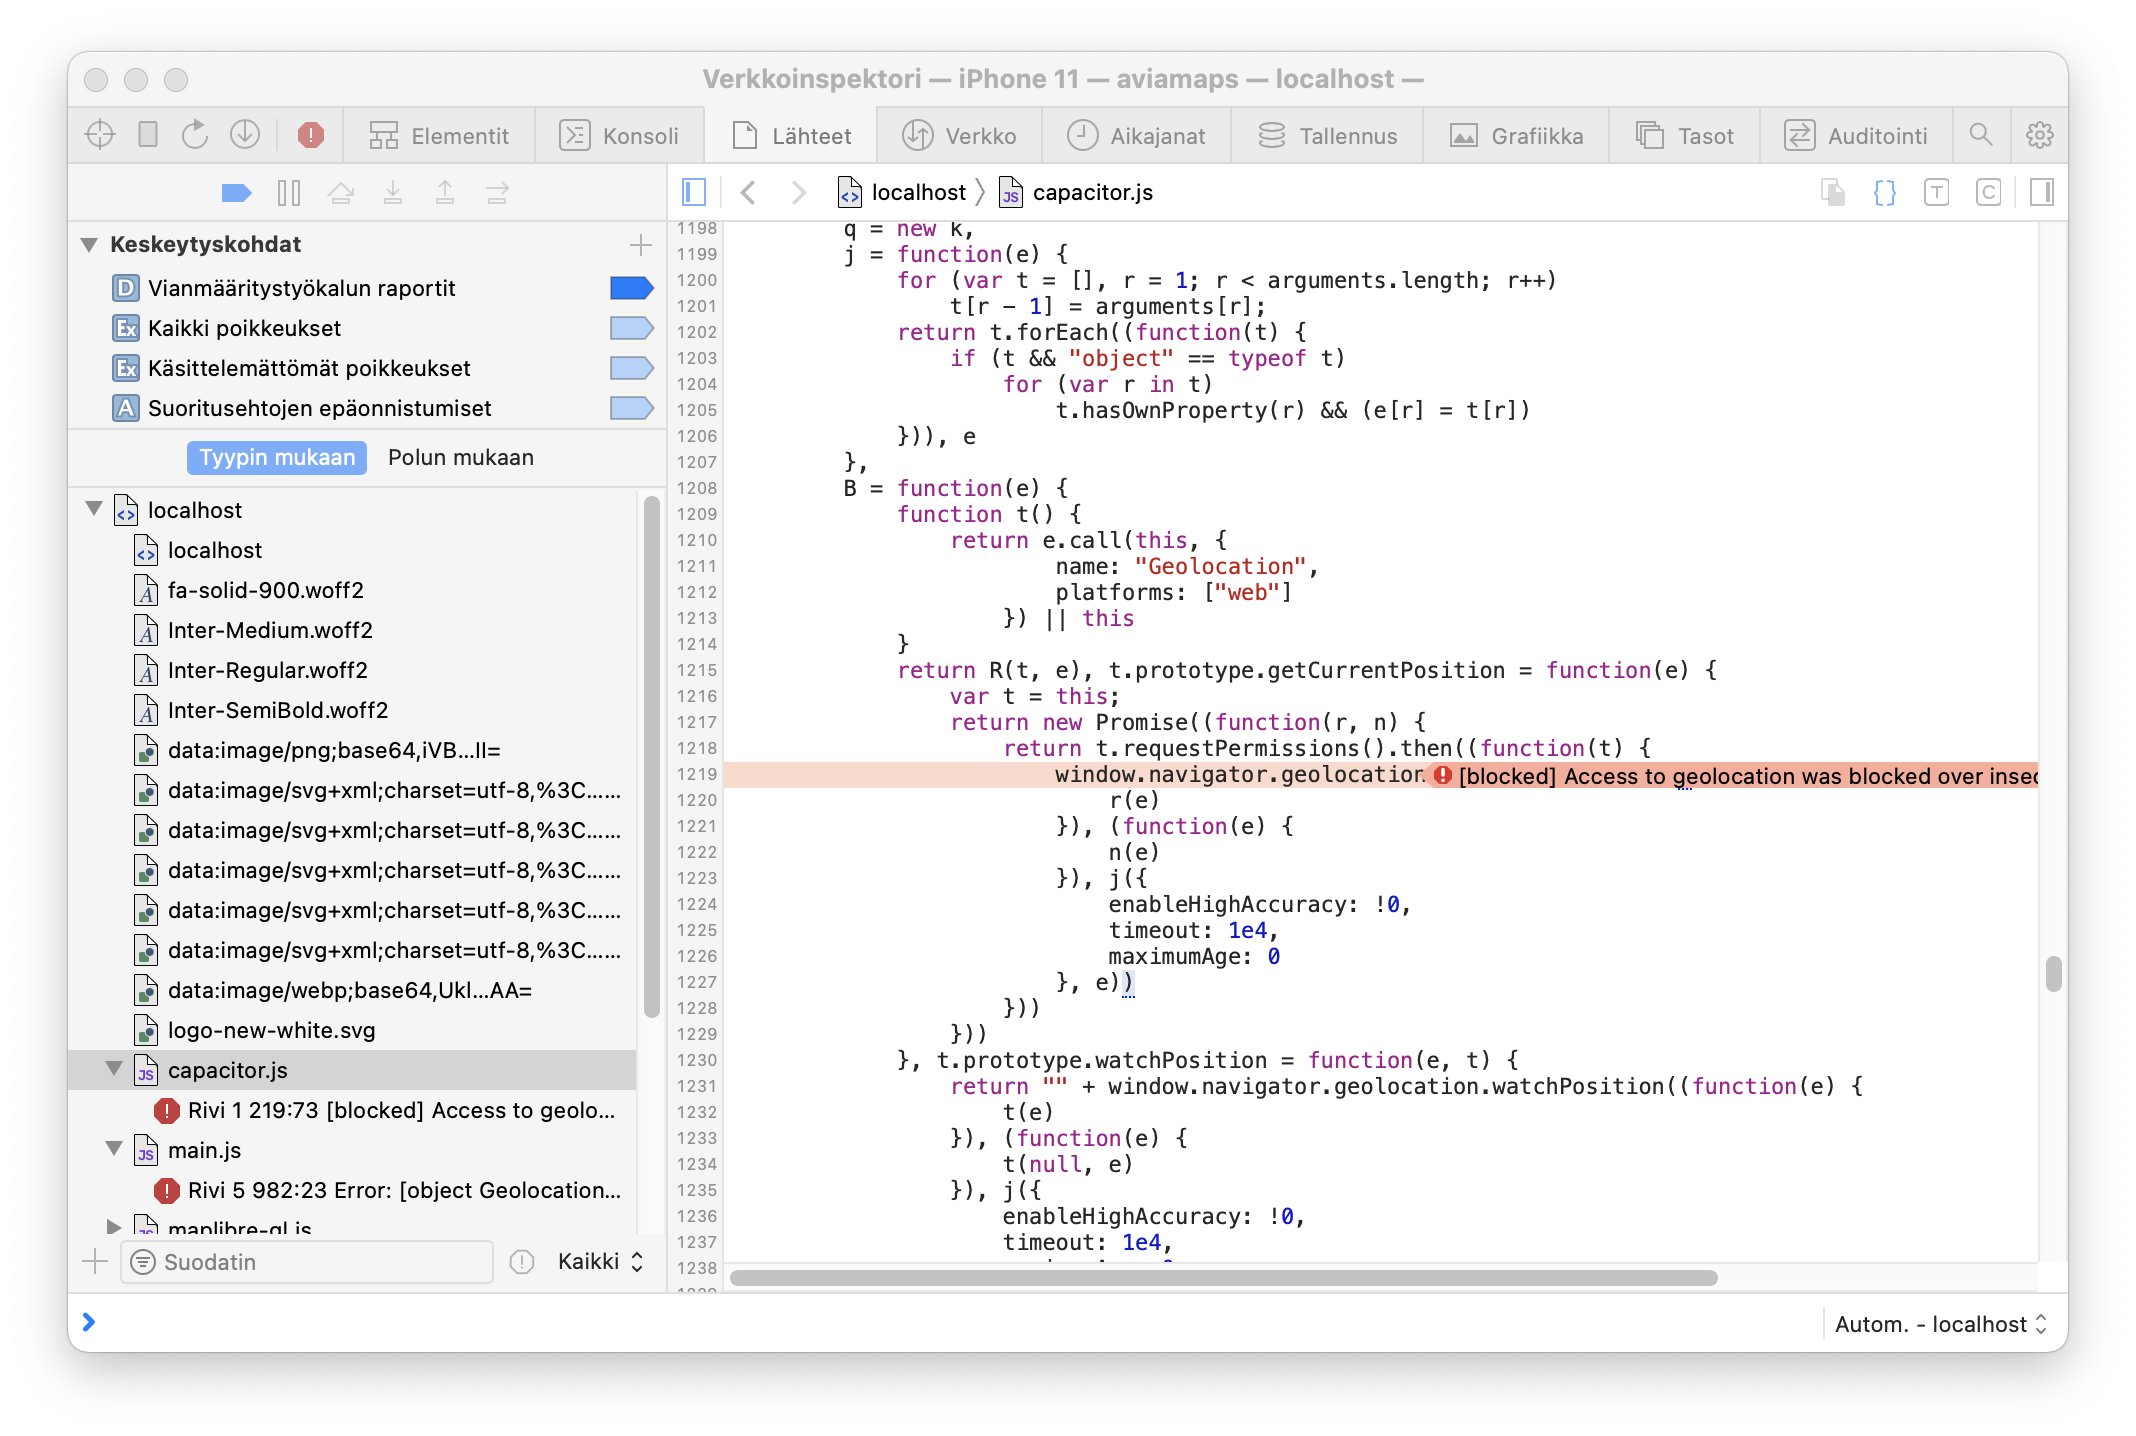Switch to Konsoli tab
The image size is (2136, 1436).
tap(619, 136)
